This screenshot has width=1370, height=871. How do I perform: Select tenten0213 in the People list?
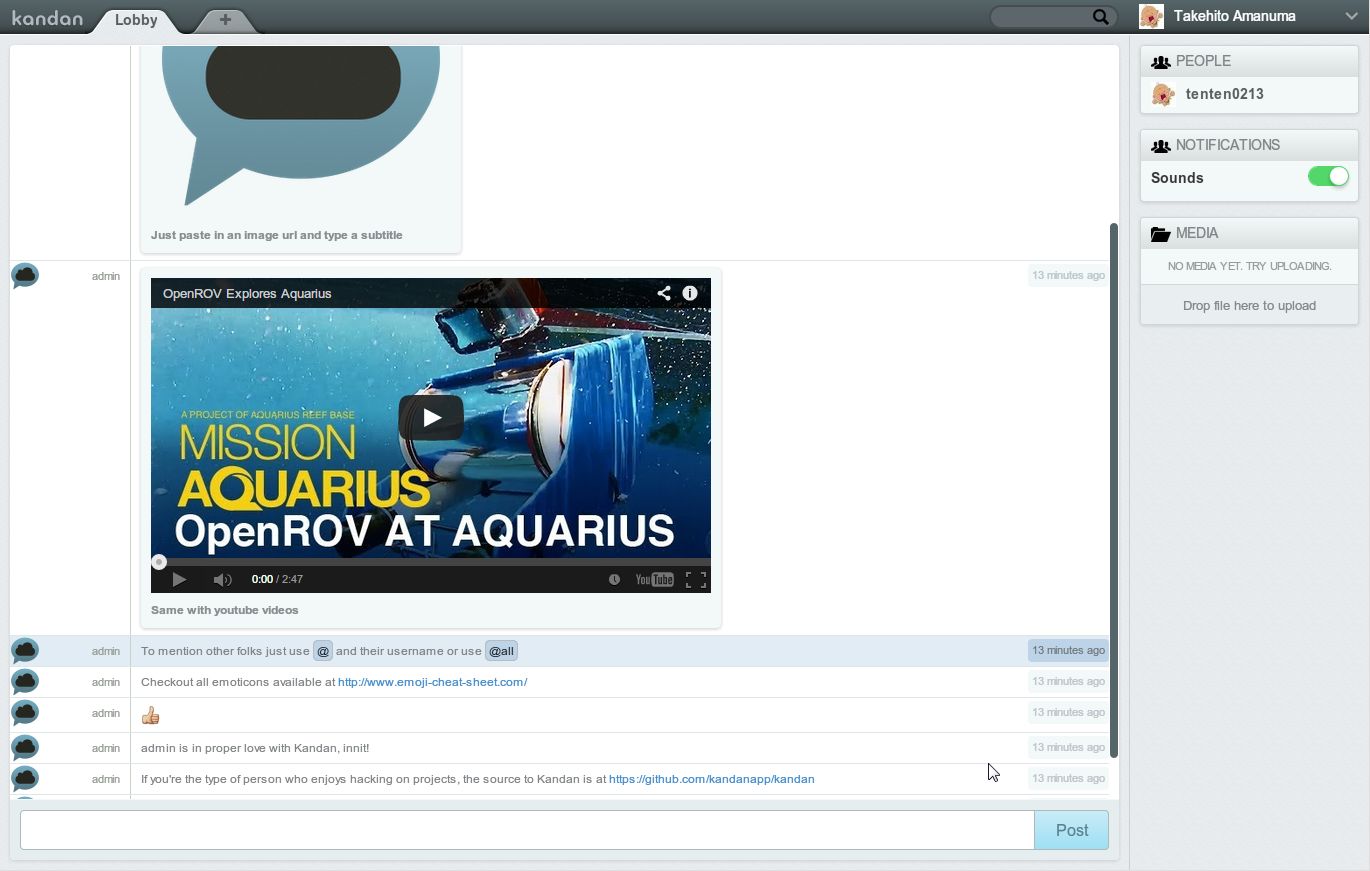1224,94
